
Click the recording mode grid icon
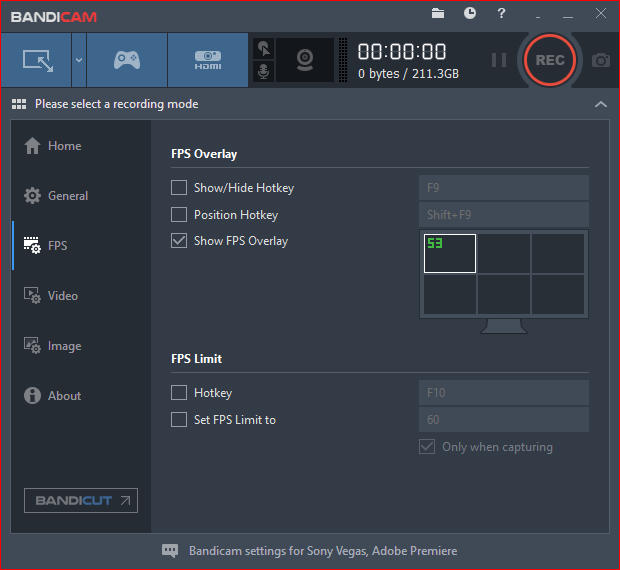[x=19, y=104]
